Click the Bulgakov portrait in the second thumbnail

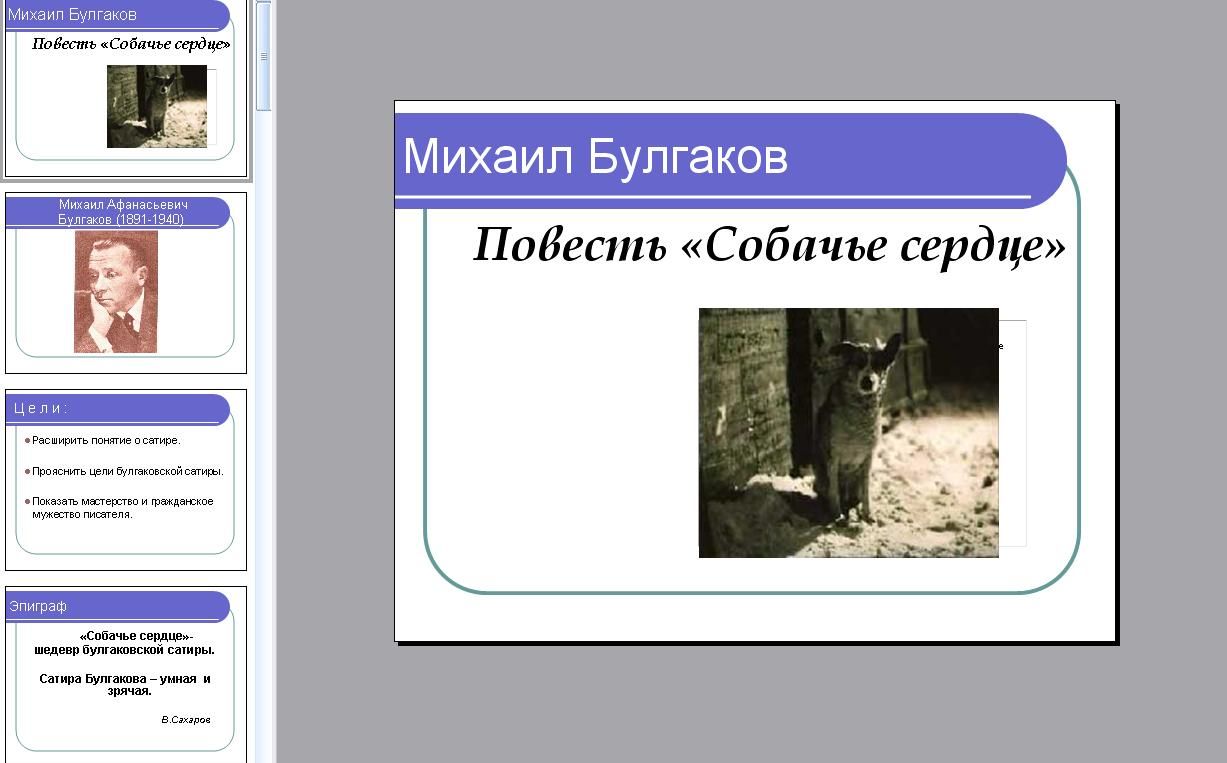point(116,292)
